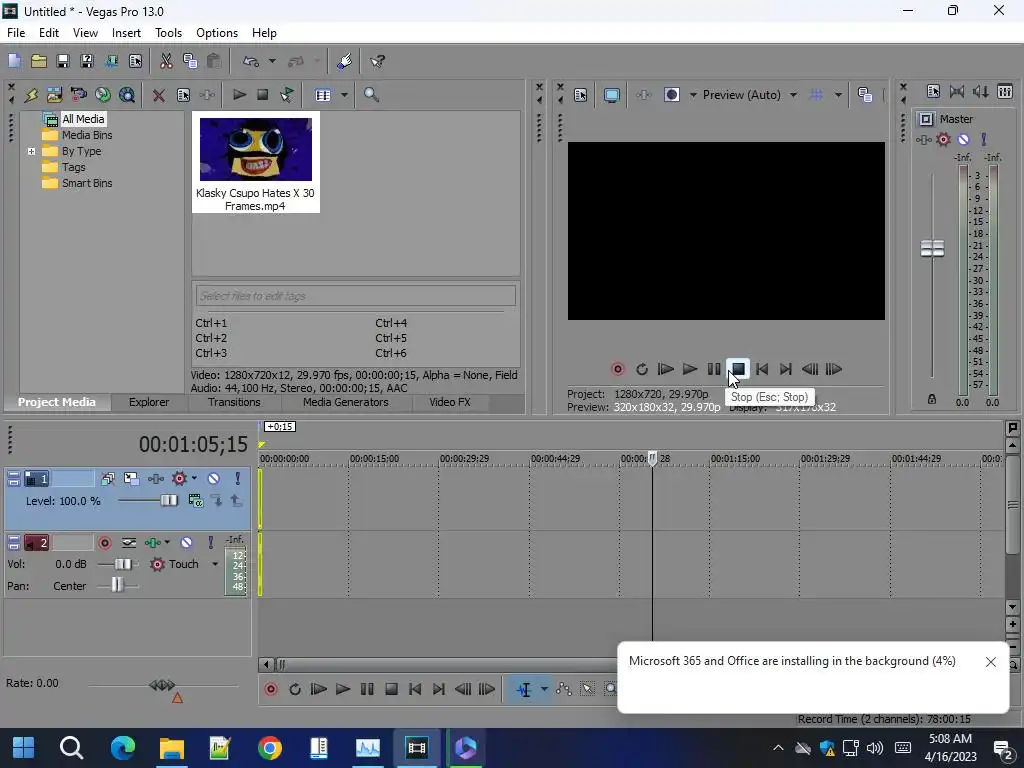Open Master Bus FX gear icon
The image size is (1024, 768).
pyautogui.click(x=943, y=139)
